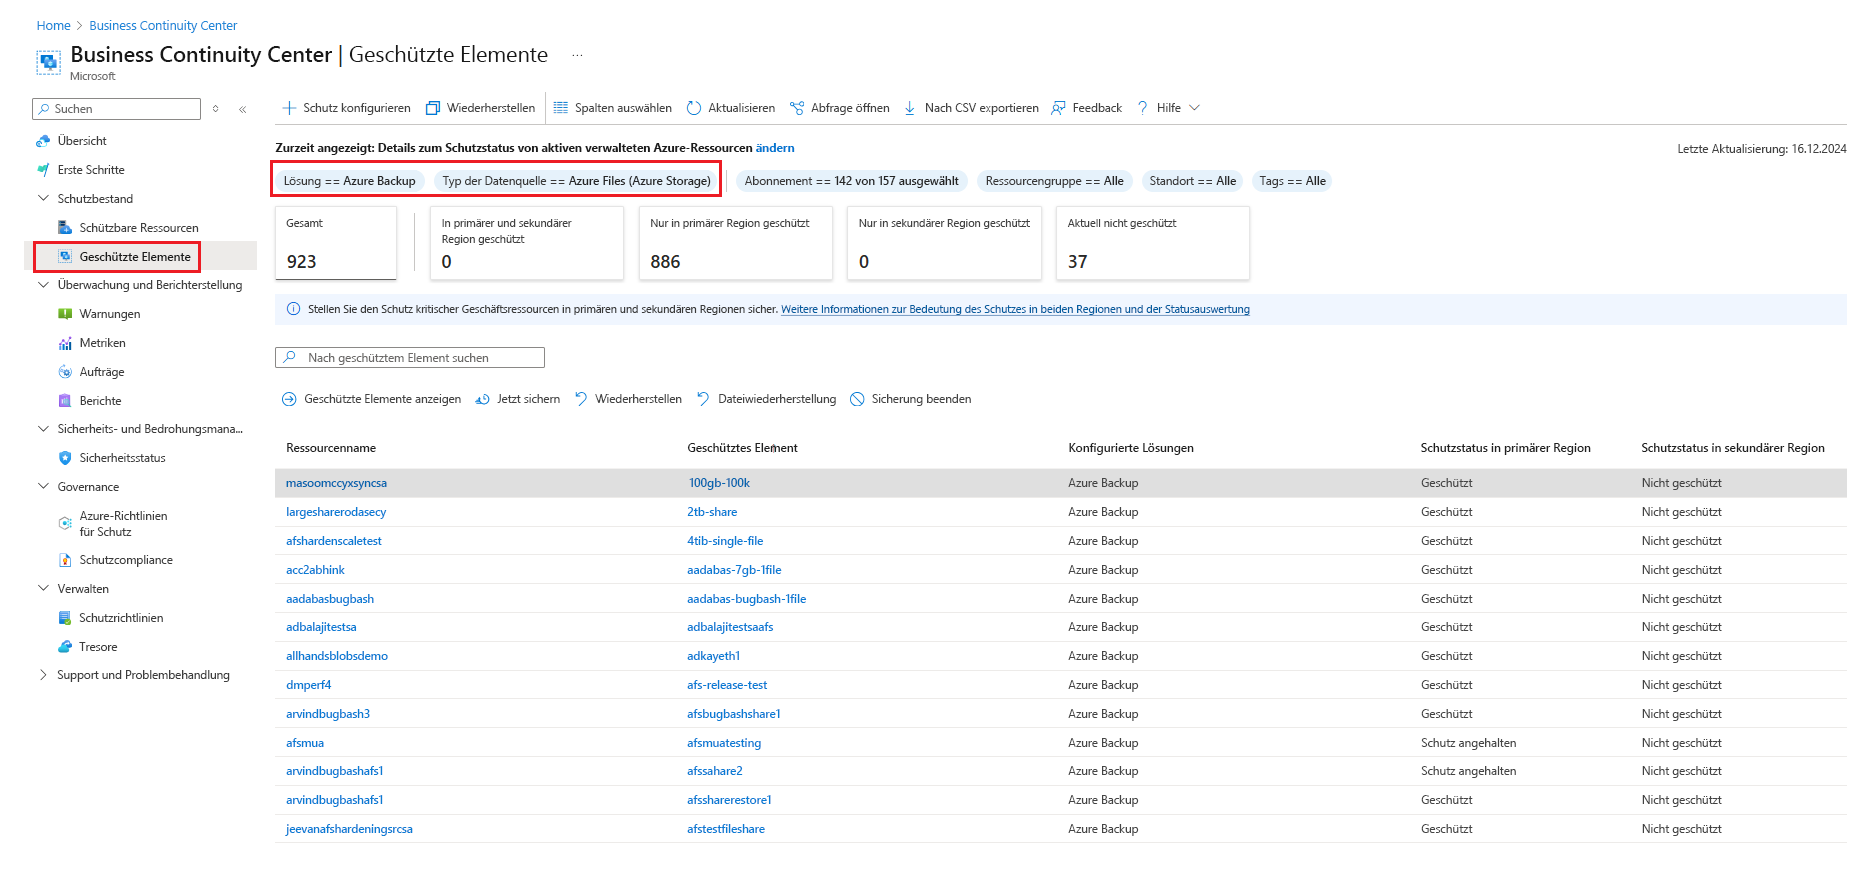
Task: Click Jetzt sichern backup action
Action: point(517,399)
